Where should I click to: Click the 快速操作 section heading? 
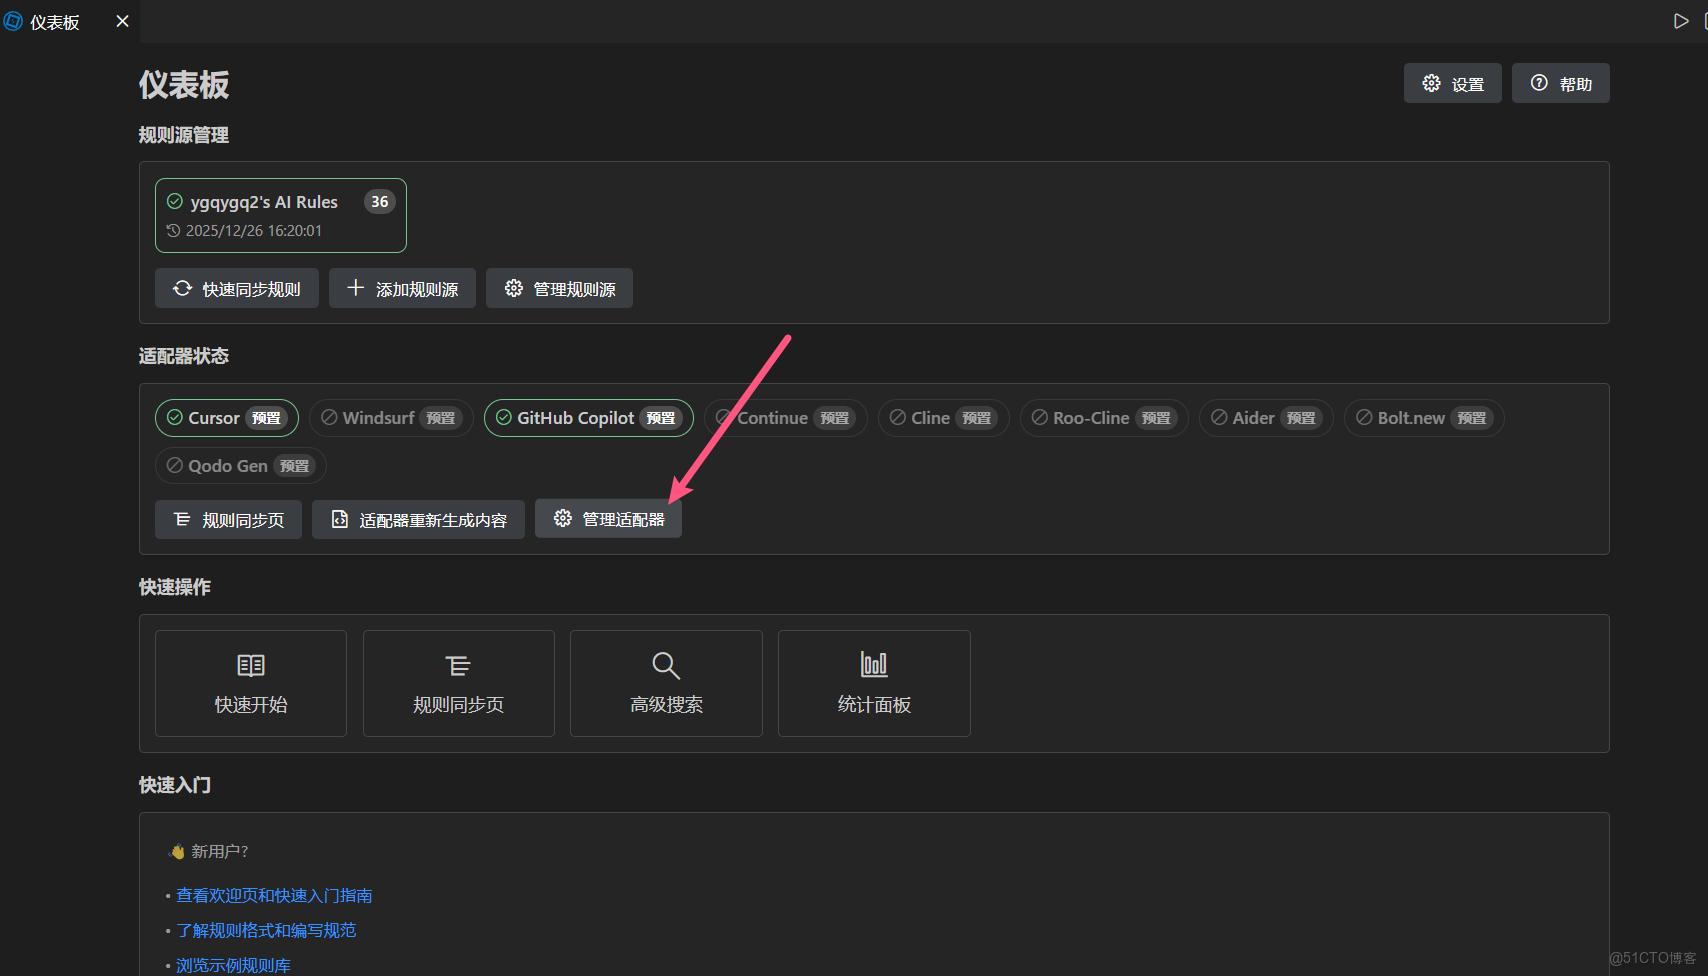point(175,587)
